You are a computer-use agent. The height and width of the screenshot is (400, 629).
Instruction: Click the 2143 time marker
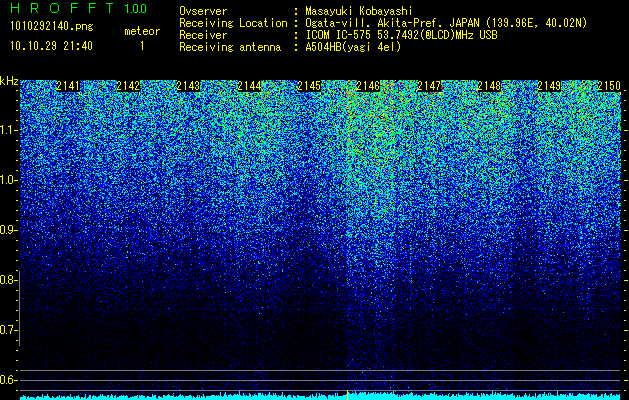click(189, 86)
